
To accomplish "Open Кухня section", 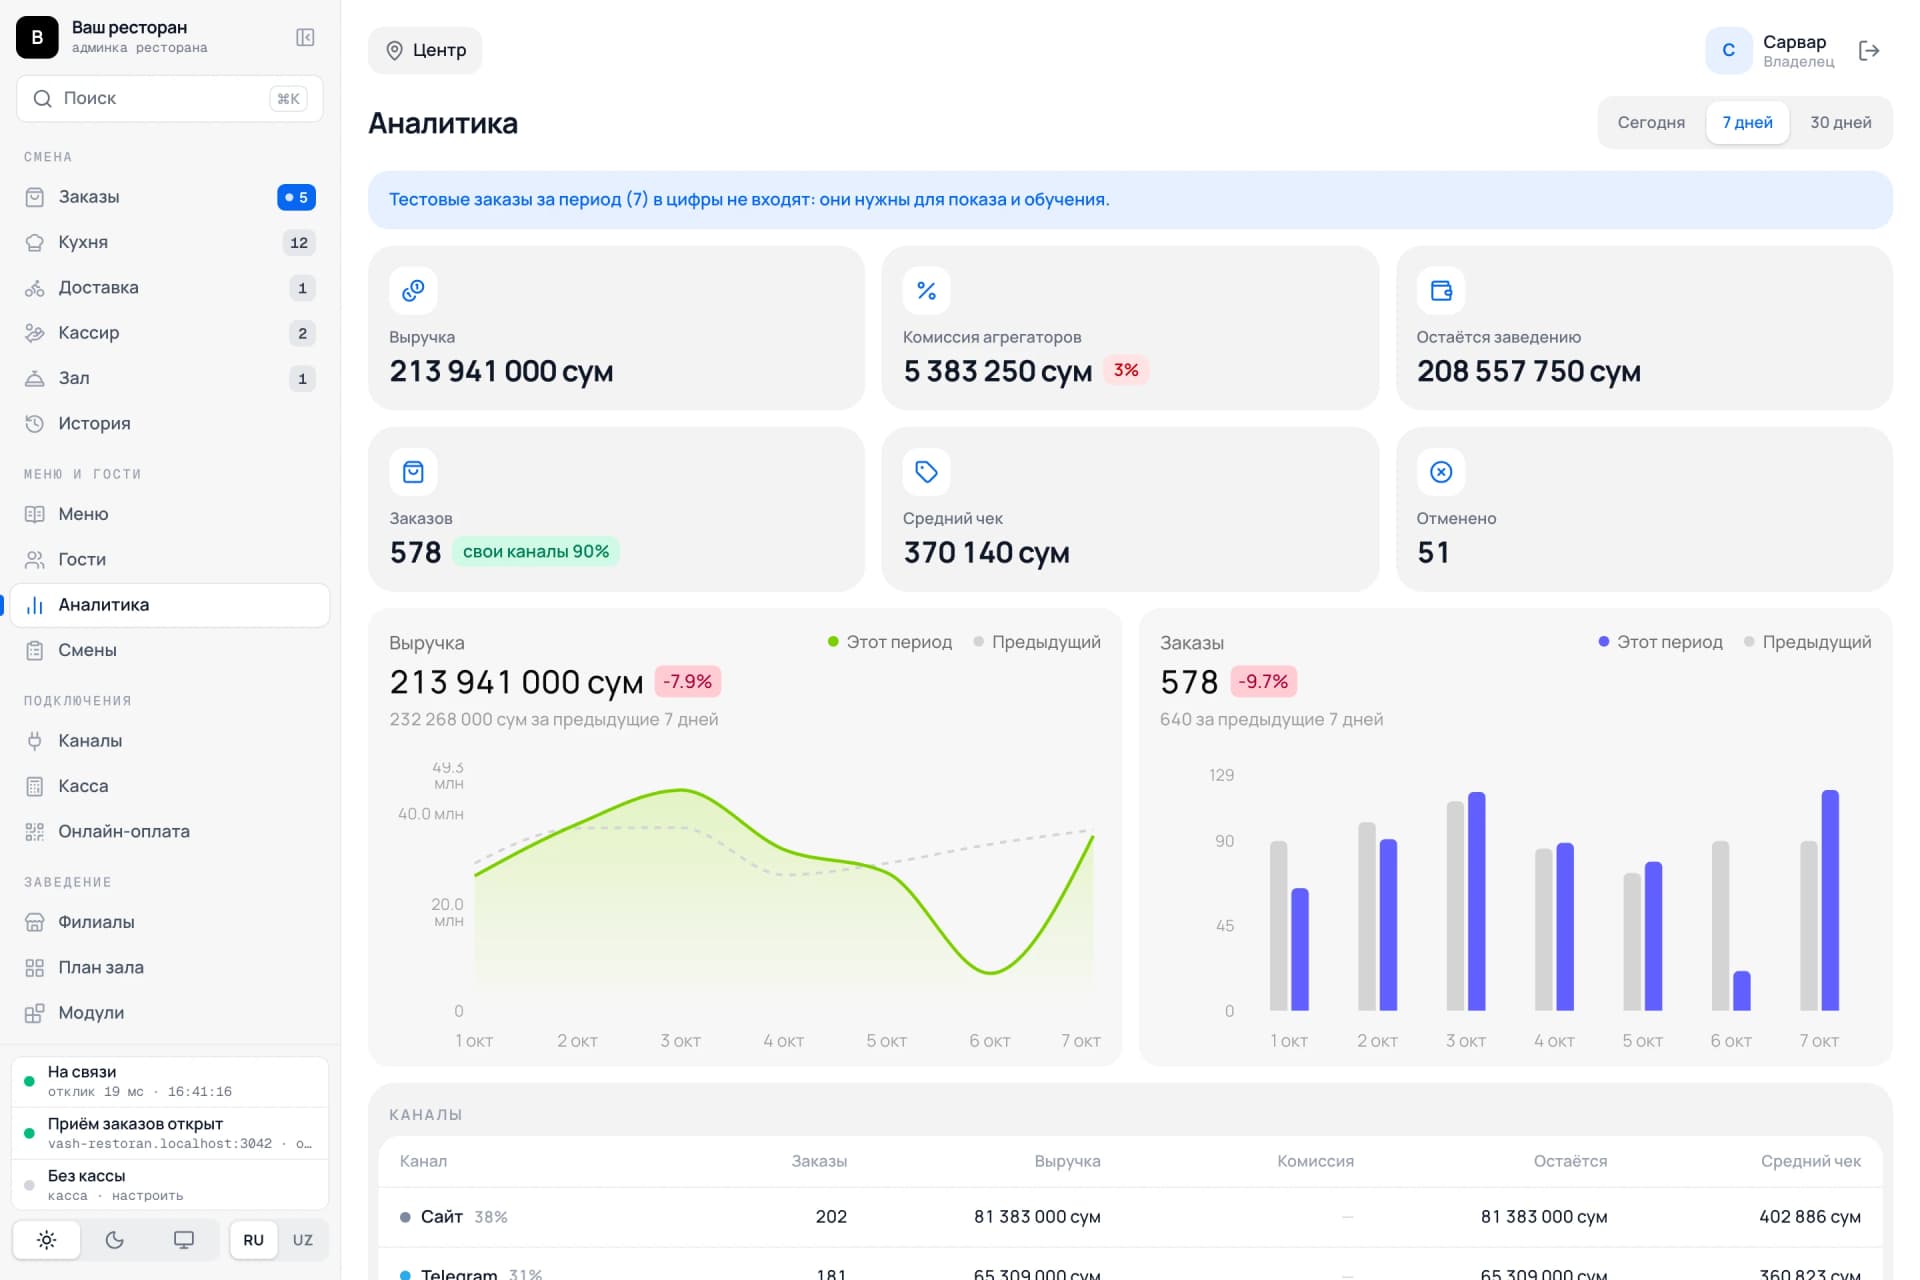I will tap(170, 242).
